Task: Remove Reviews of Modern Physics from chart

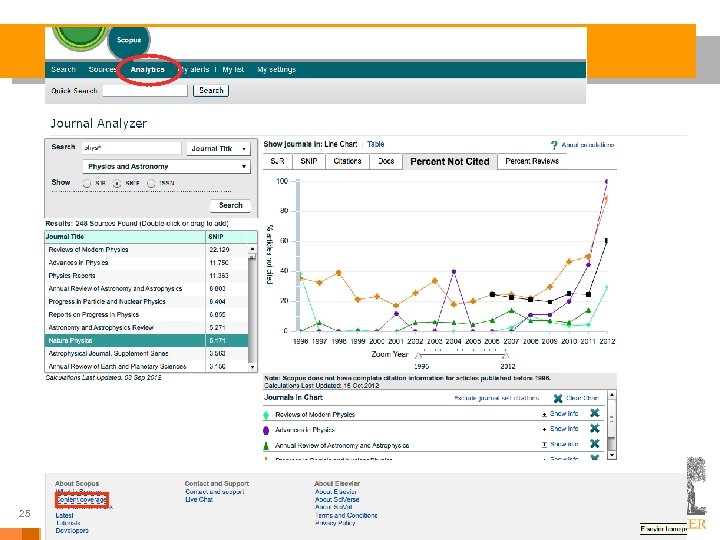Action: pyautogui.click(x=595, y=413)
